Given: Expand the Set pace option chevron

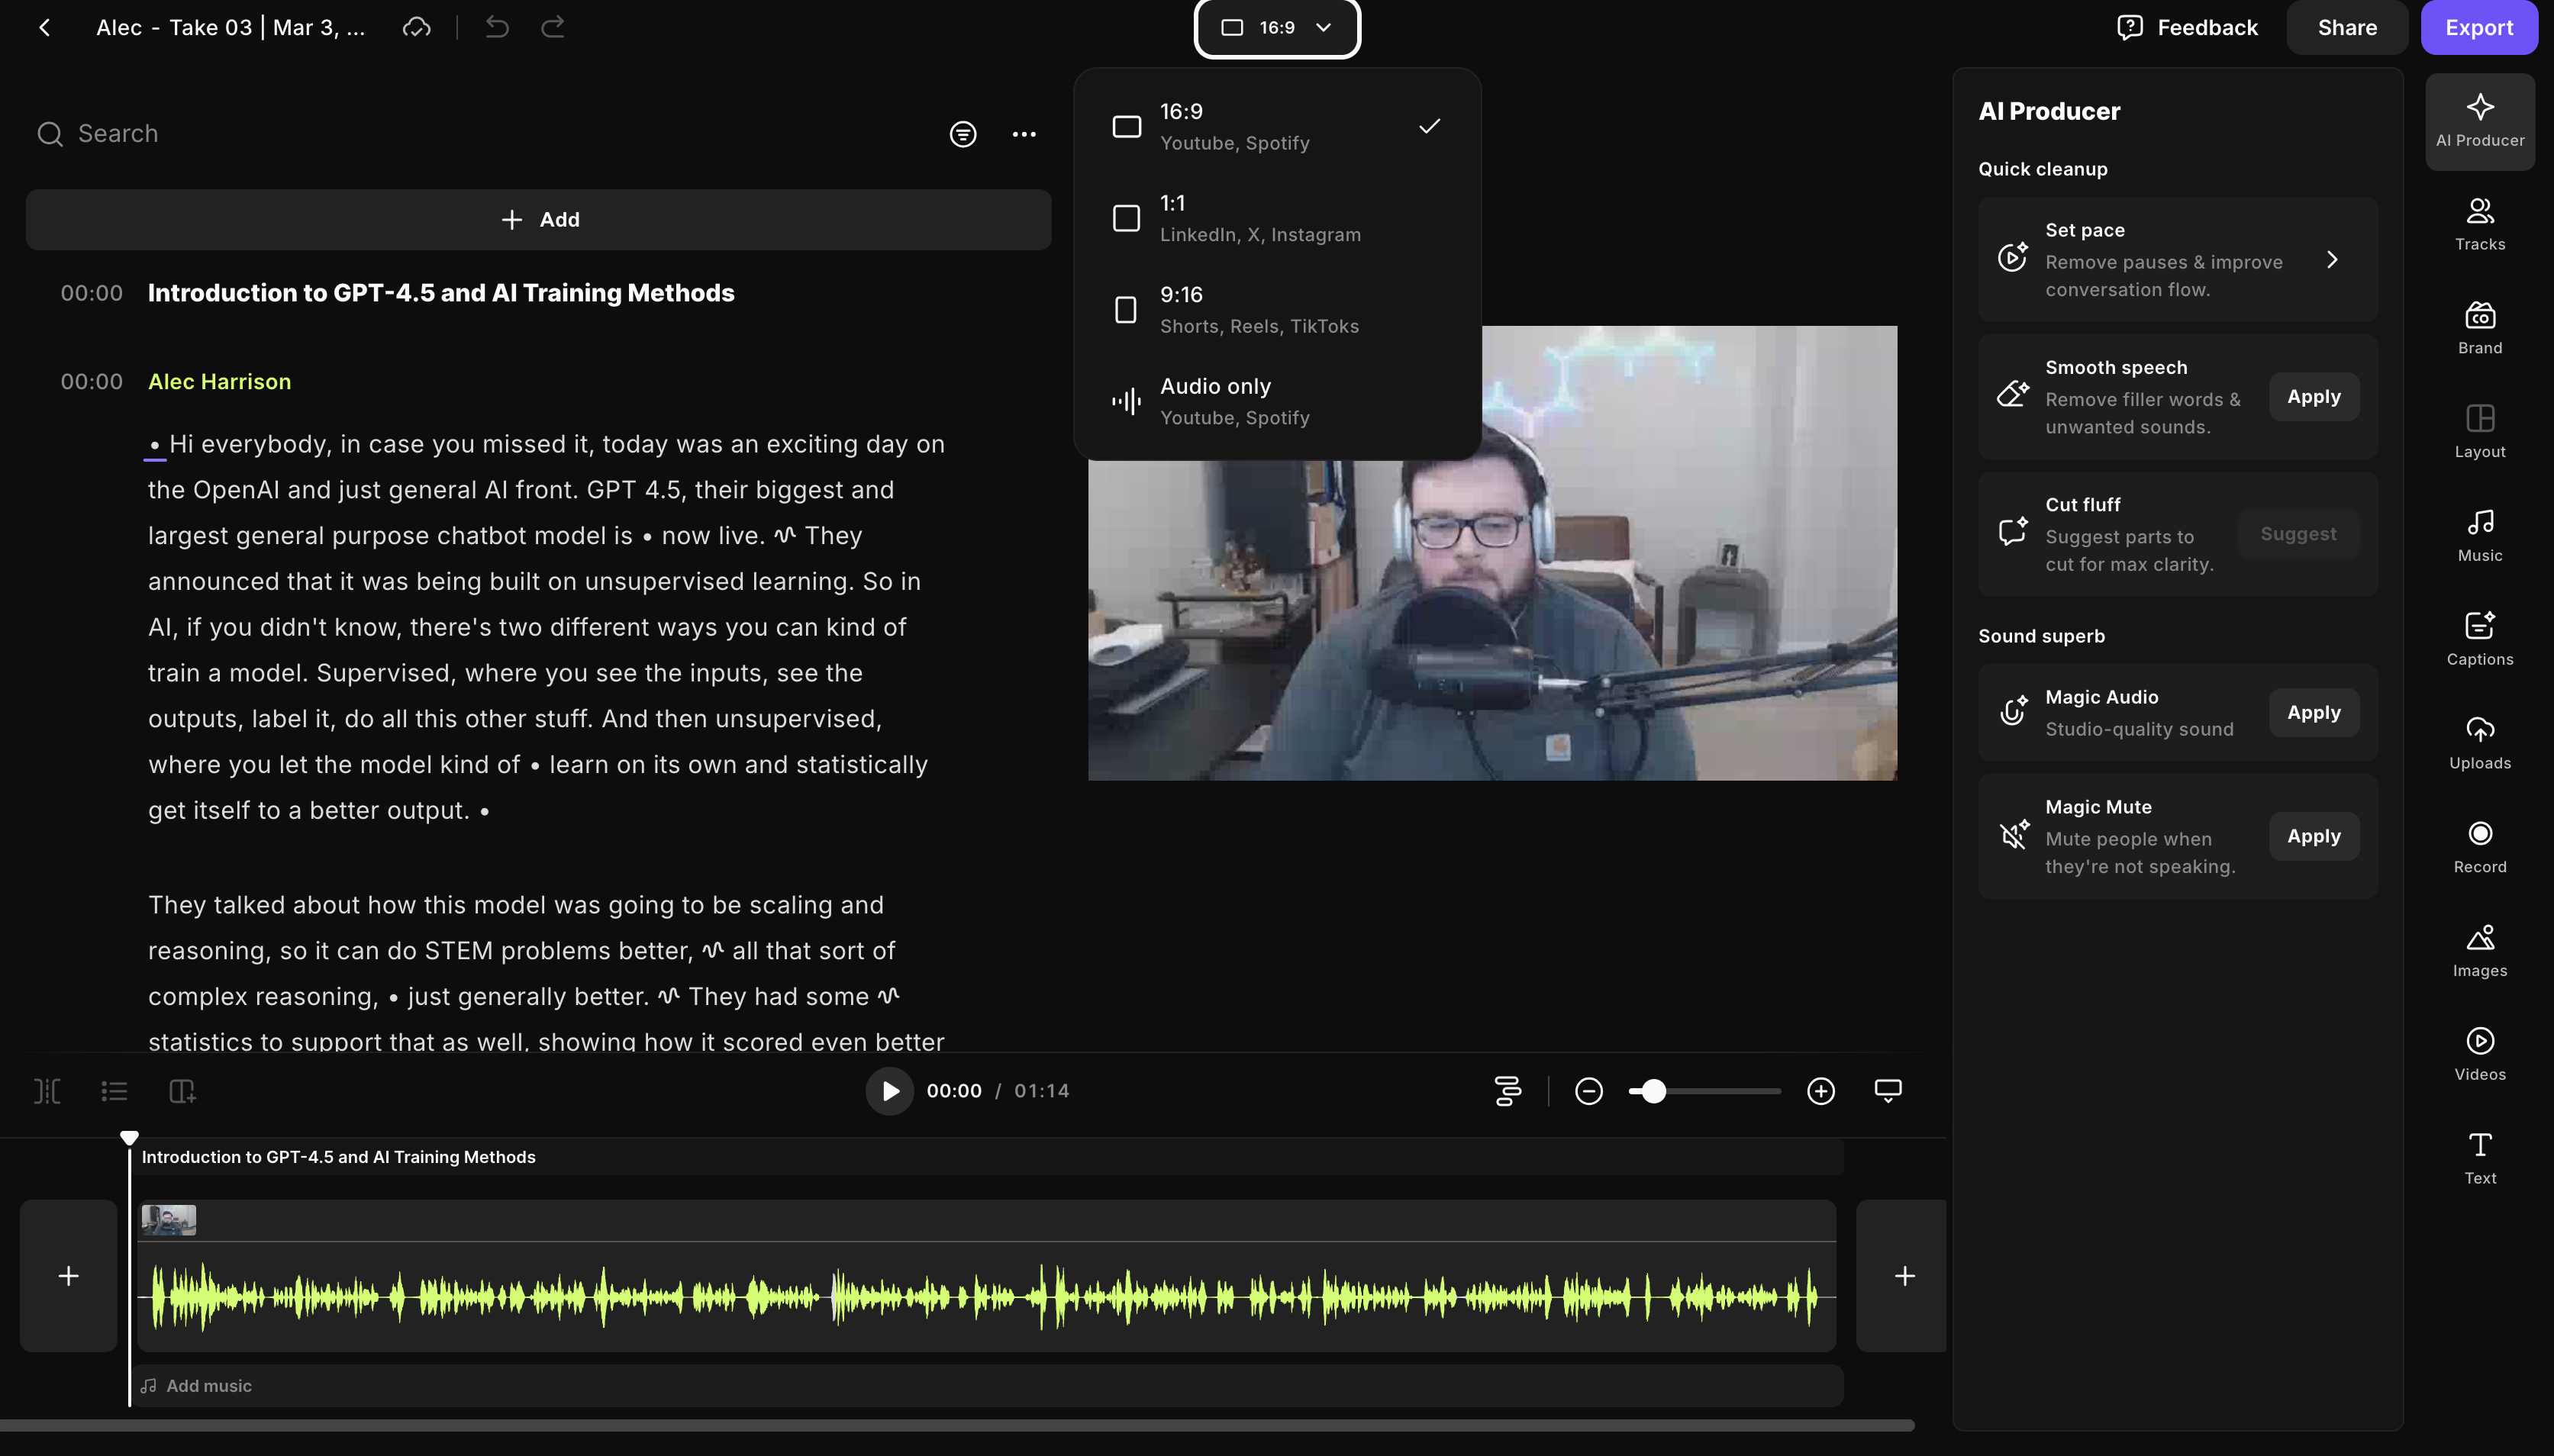Looking at the screenshot, I should click(x=2331, y=260).
